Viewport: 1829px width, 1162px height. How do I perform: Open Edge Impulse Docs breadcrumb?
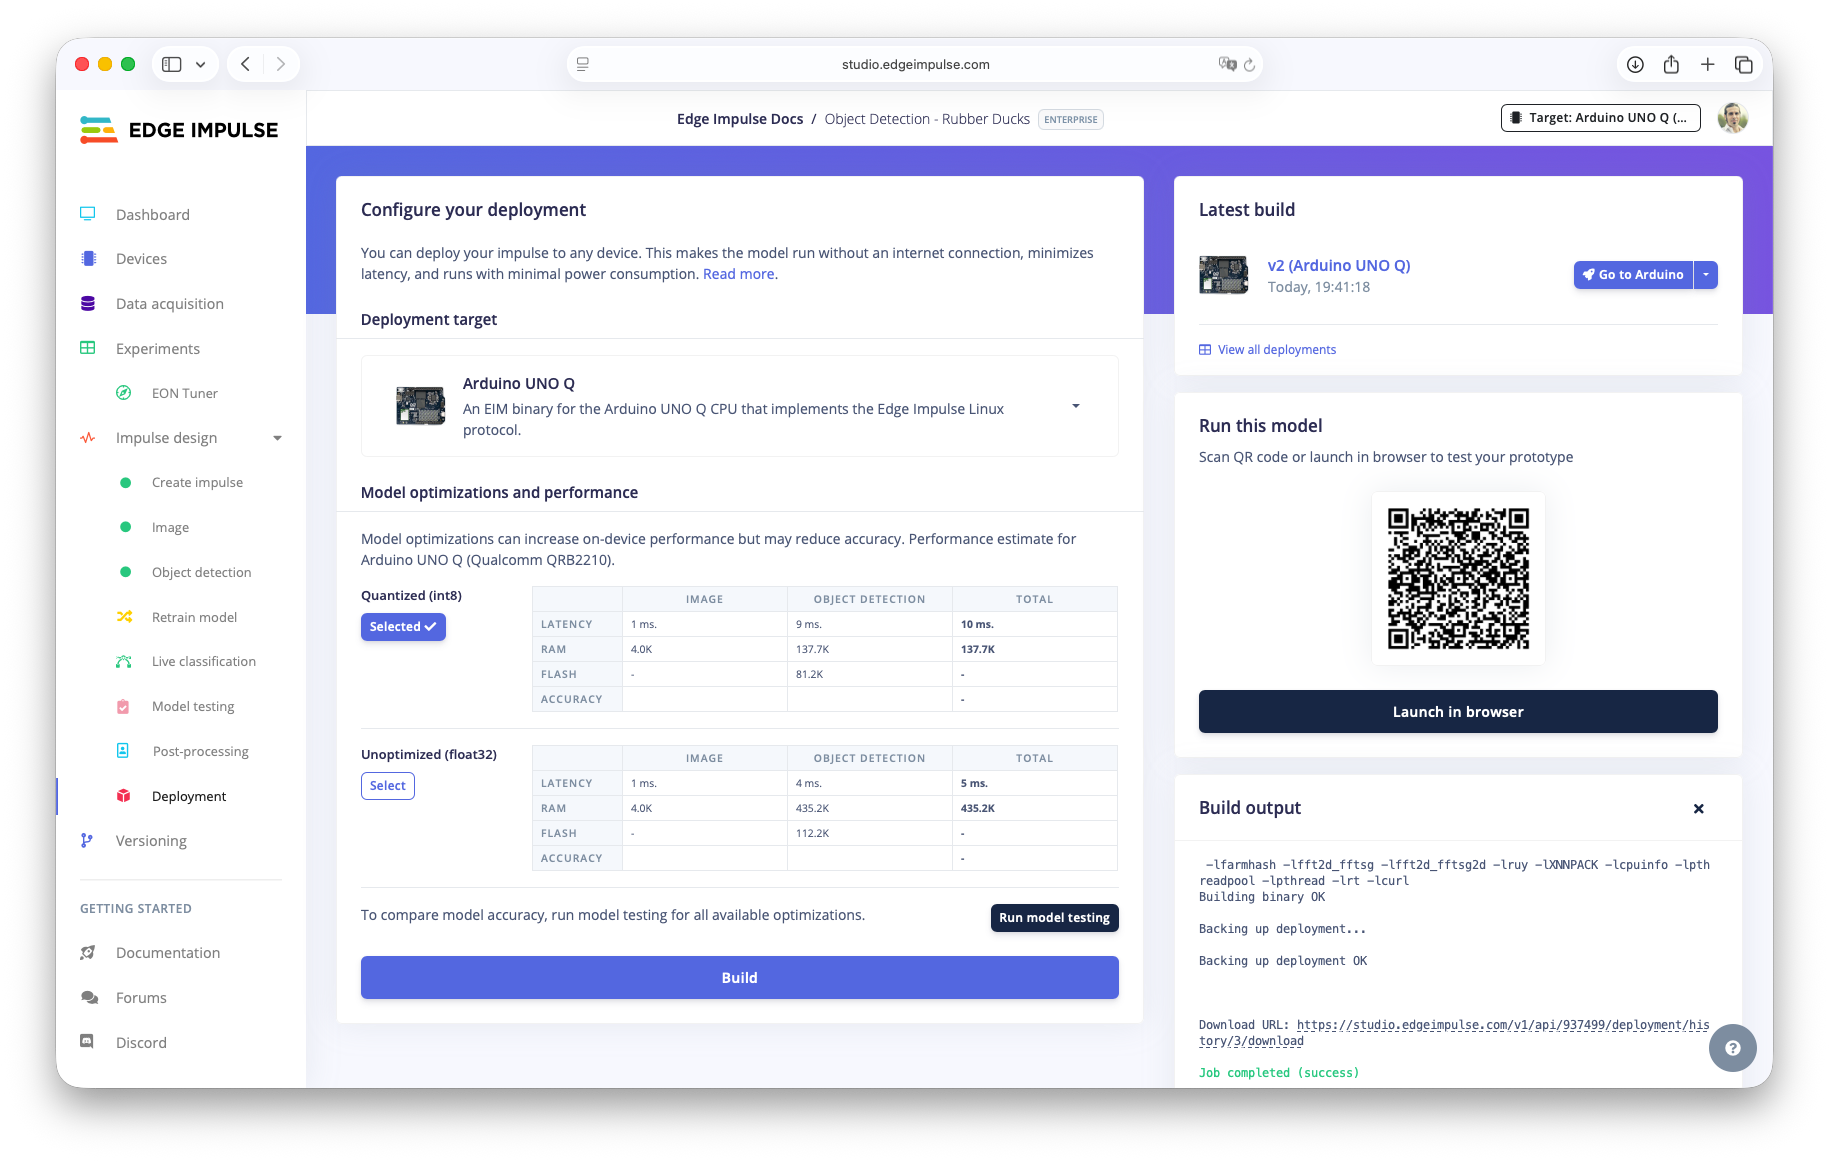click(x=739, y=119)
